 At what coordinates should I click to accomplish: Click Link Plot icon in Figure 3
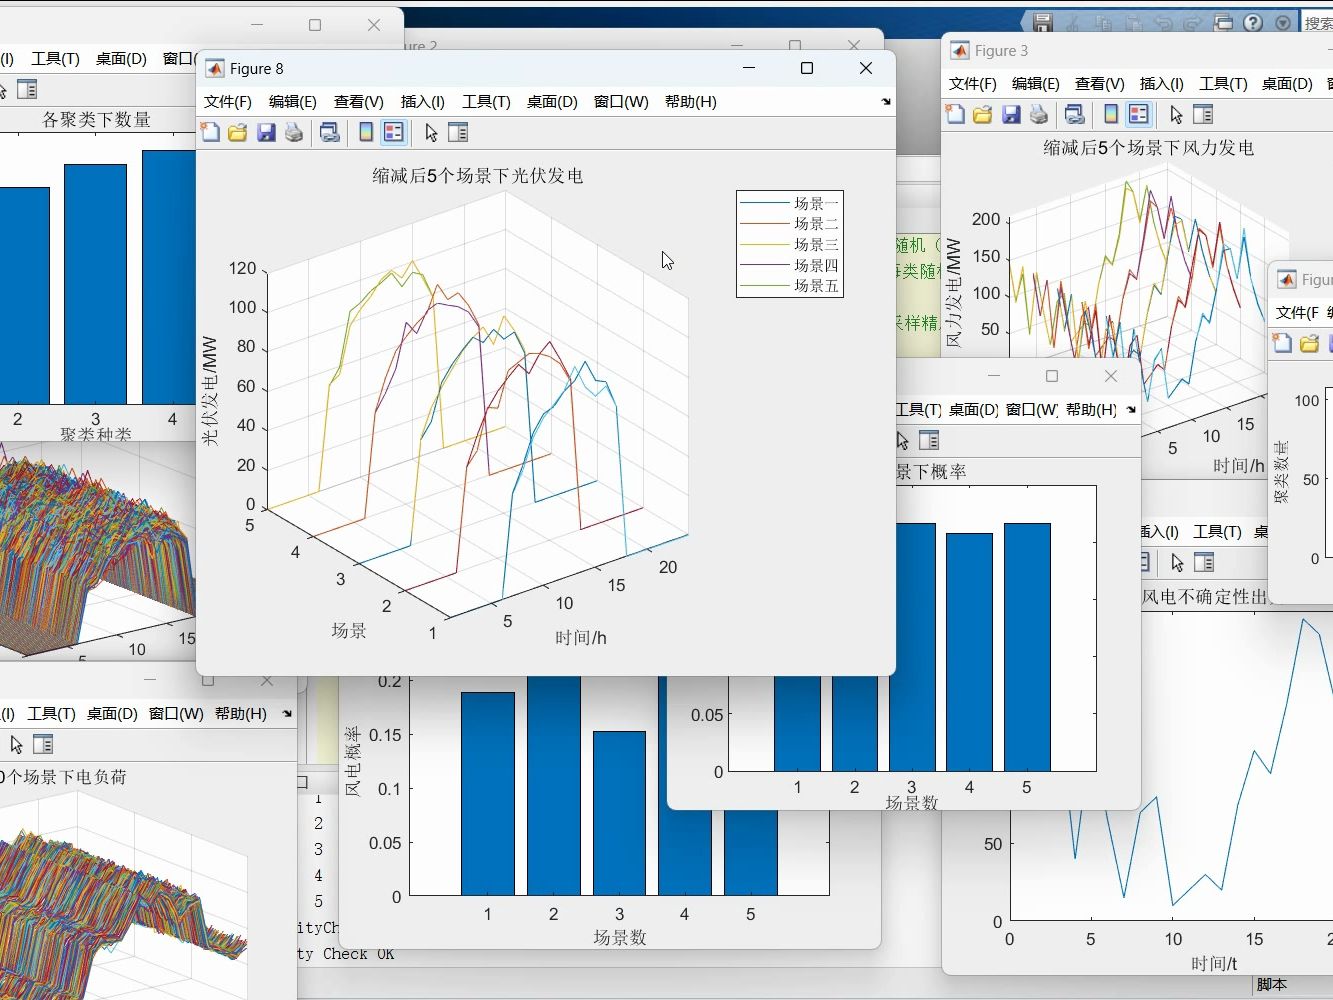point(1074,114)
